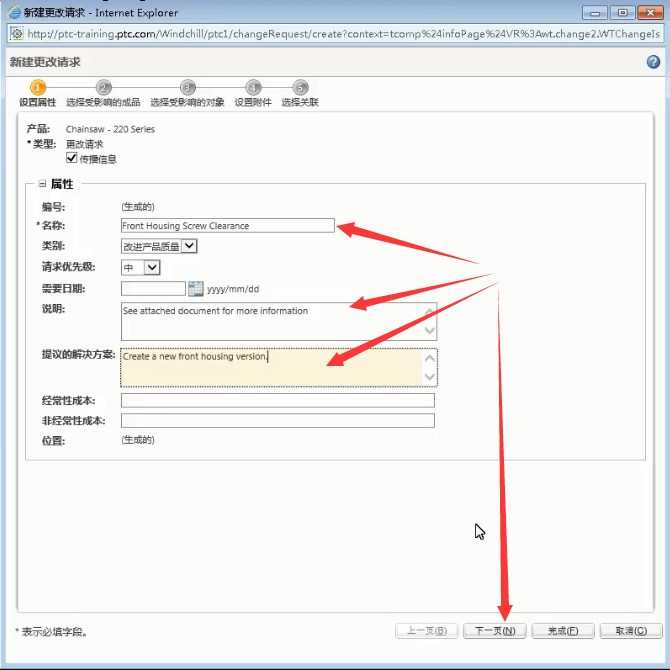The image size is (670, 670).
Task: Close the Internet Explorer window
Action: tap(650, 13)
